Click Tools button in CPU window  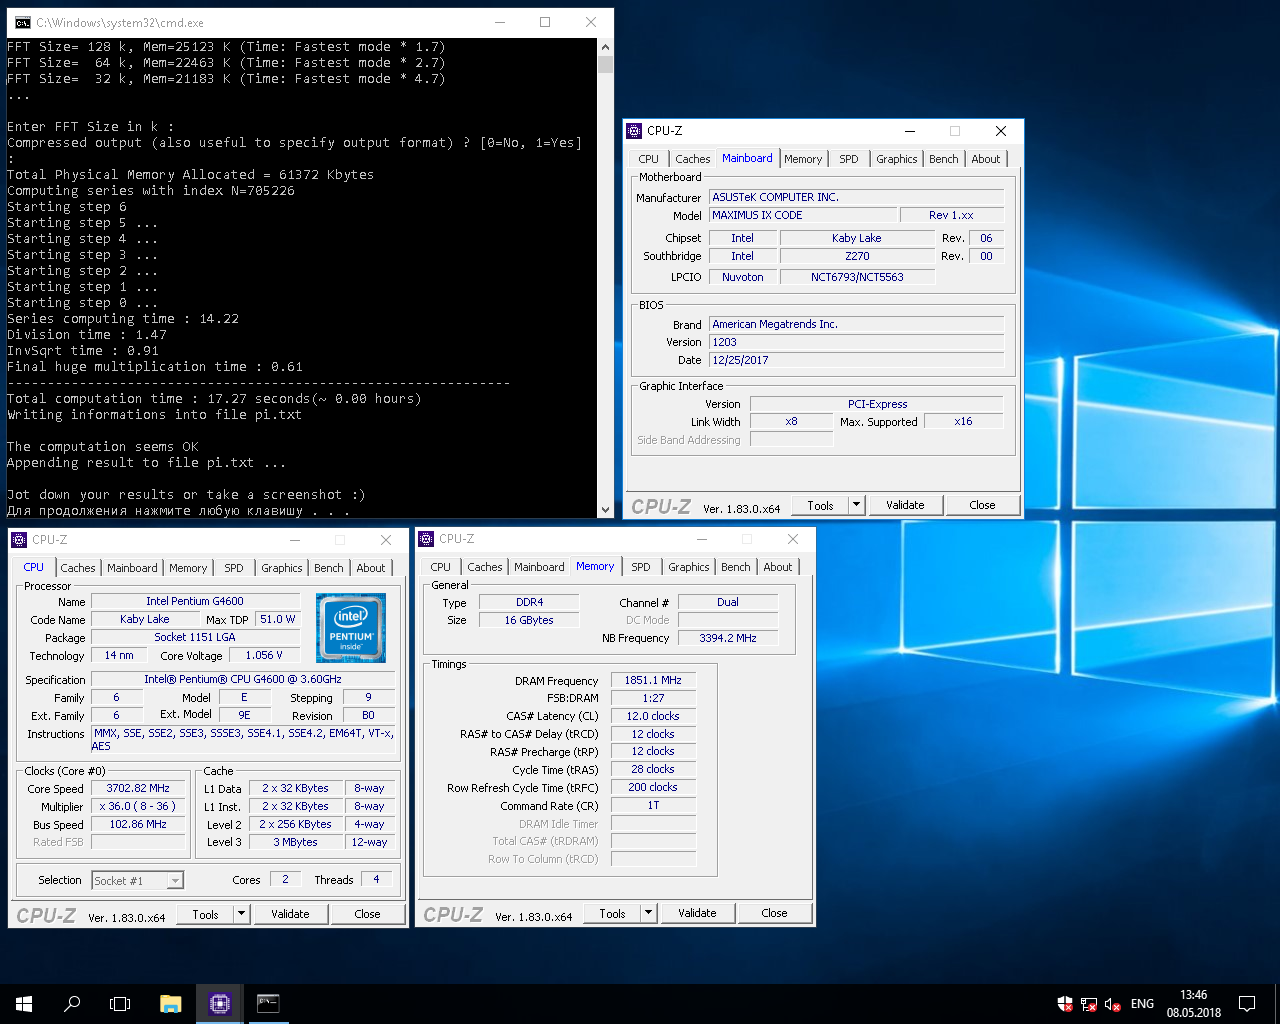tap(206, 914)
